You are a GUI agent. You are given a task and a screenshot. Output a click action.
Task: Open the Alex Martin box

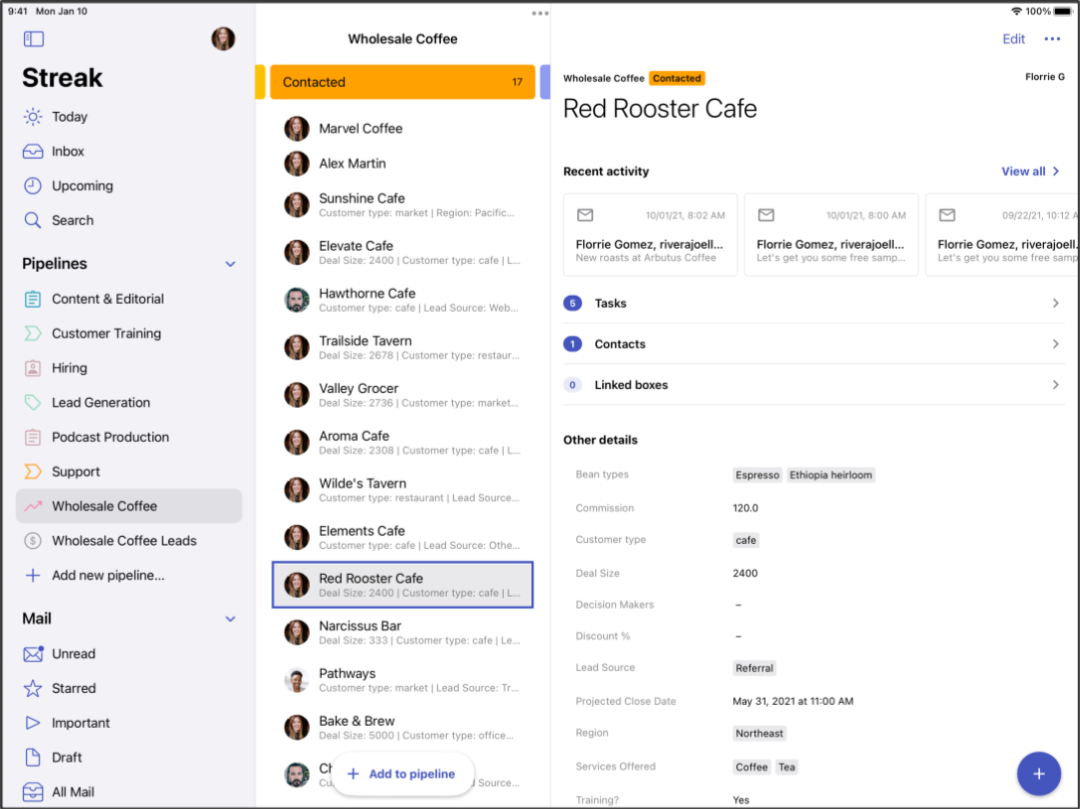pyautogui.click(x=402, y=164)
